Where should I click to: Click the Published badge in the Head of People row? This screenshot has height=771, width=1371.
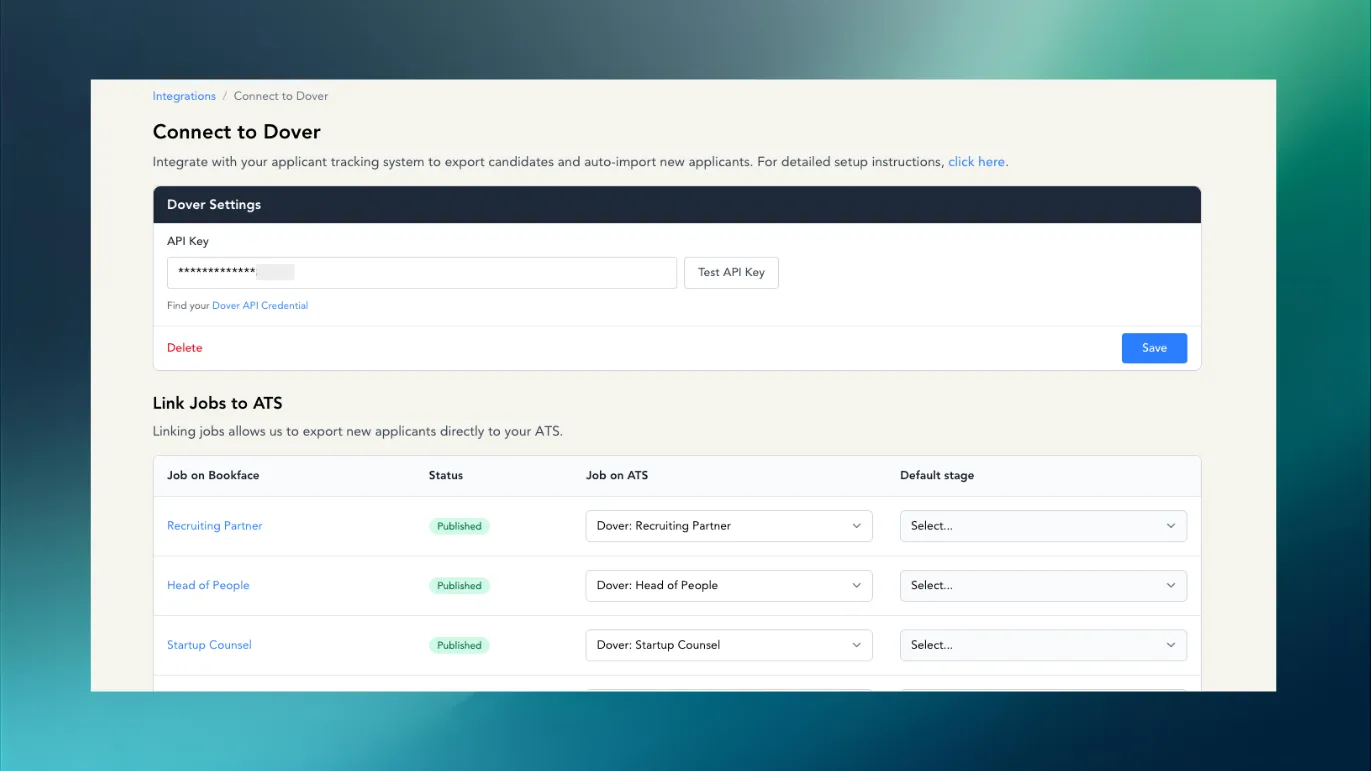coord(459,586)
